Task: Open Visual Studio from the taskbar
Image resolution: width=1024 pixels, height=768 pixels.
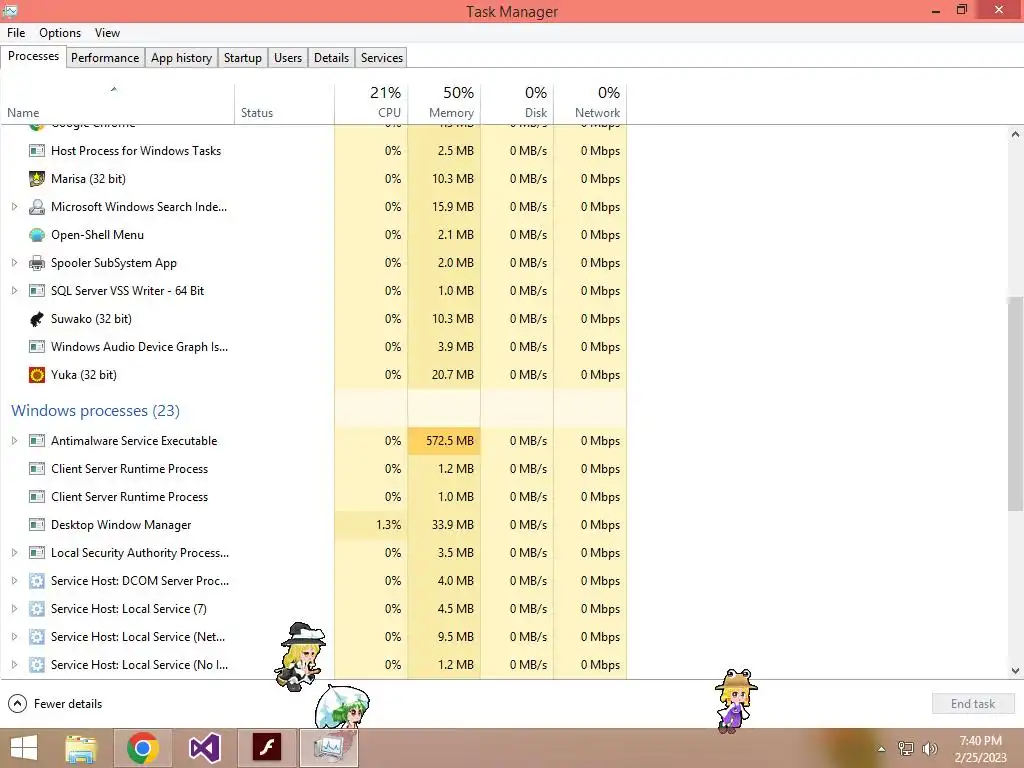Action: coord(204,748)
